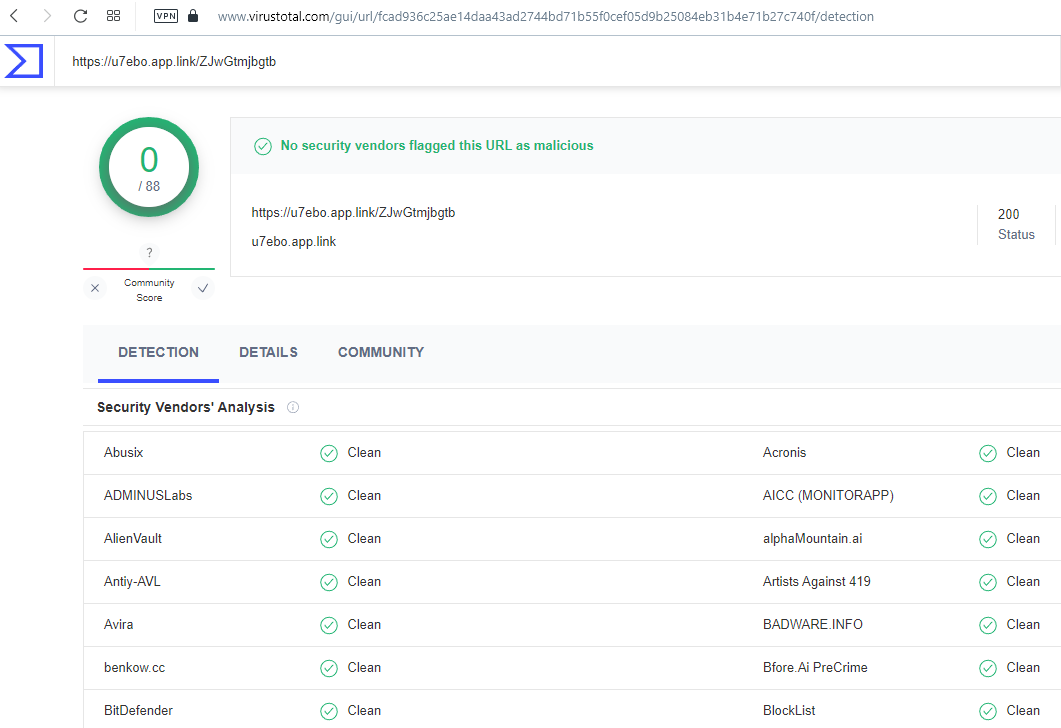Click the Clean check icon for AlienVault
The height and width of the screenshot is (728, 1061).
[329, 539]
